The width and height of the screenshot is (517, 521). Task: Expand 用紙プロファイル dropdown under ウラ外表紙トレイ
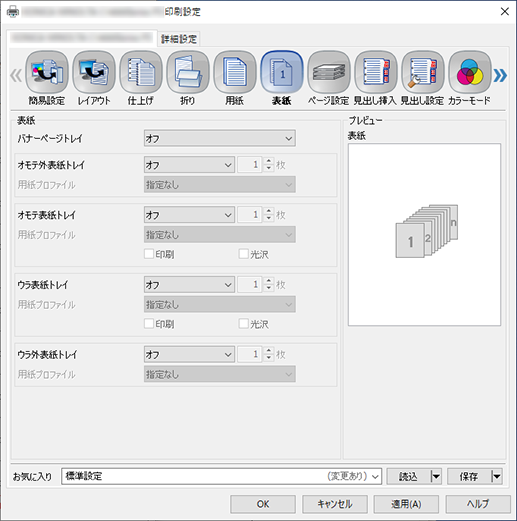tap(220, 374)
